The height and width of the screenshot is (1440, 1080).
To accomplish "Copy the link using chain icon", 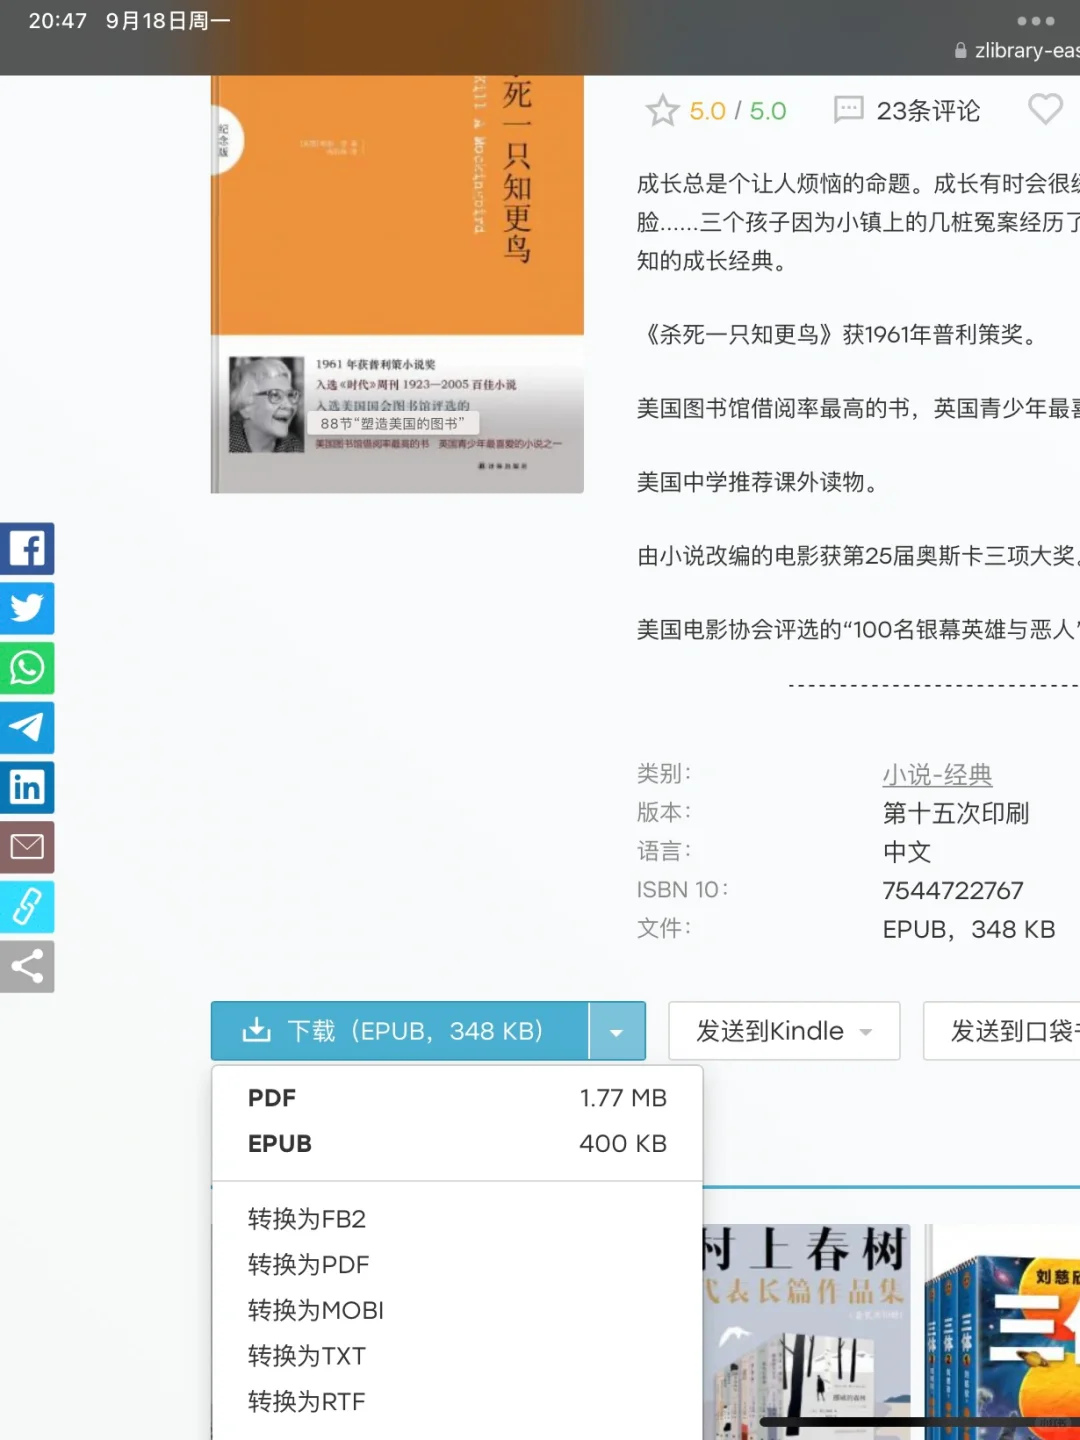I will pyautogui.click(x=27, y=907).
